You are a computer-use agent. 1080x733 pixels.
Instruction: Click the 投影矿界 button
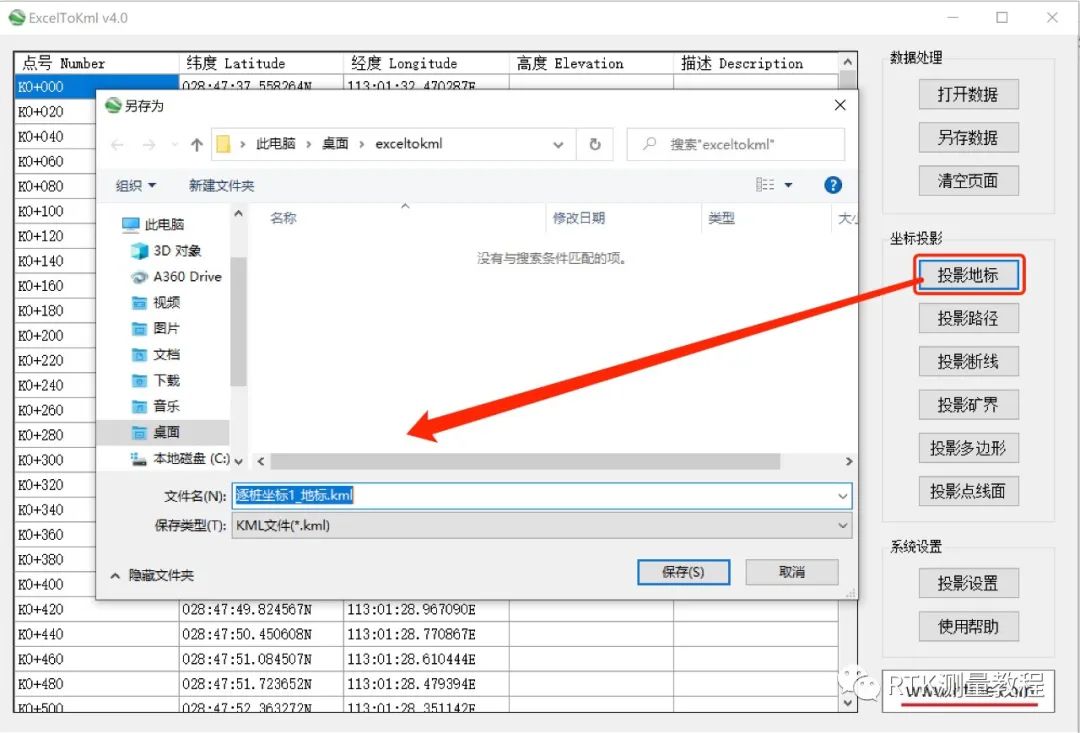click(968, 404)
